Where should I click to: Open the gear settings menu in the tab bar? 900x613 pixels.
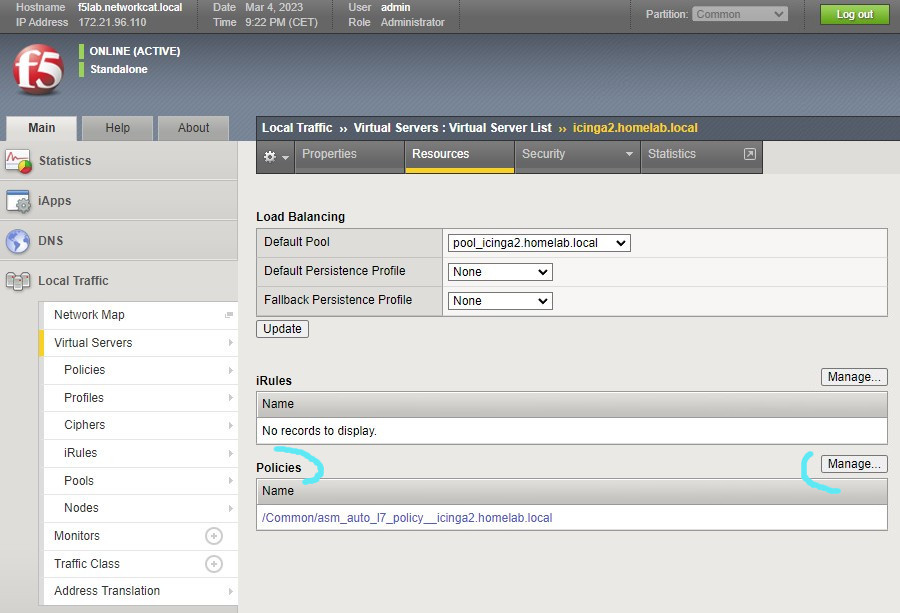click(276, 156)
